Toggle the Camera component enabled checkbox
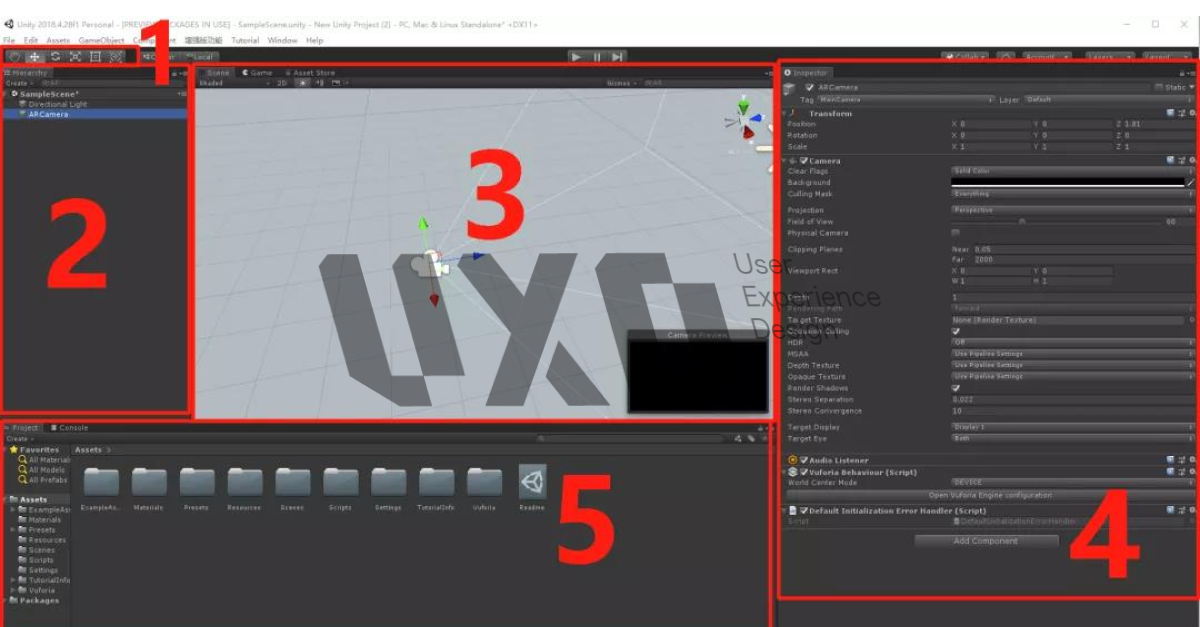Viewport: 1200px width, 627px height. pos(803,161)
